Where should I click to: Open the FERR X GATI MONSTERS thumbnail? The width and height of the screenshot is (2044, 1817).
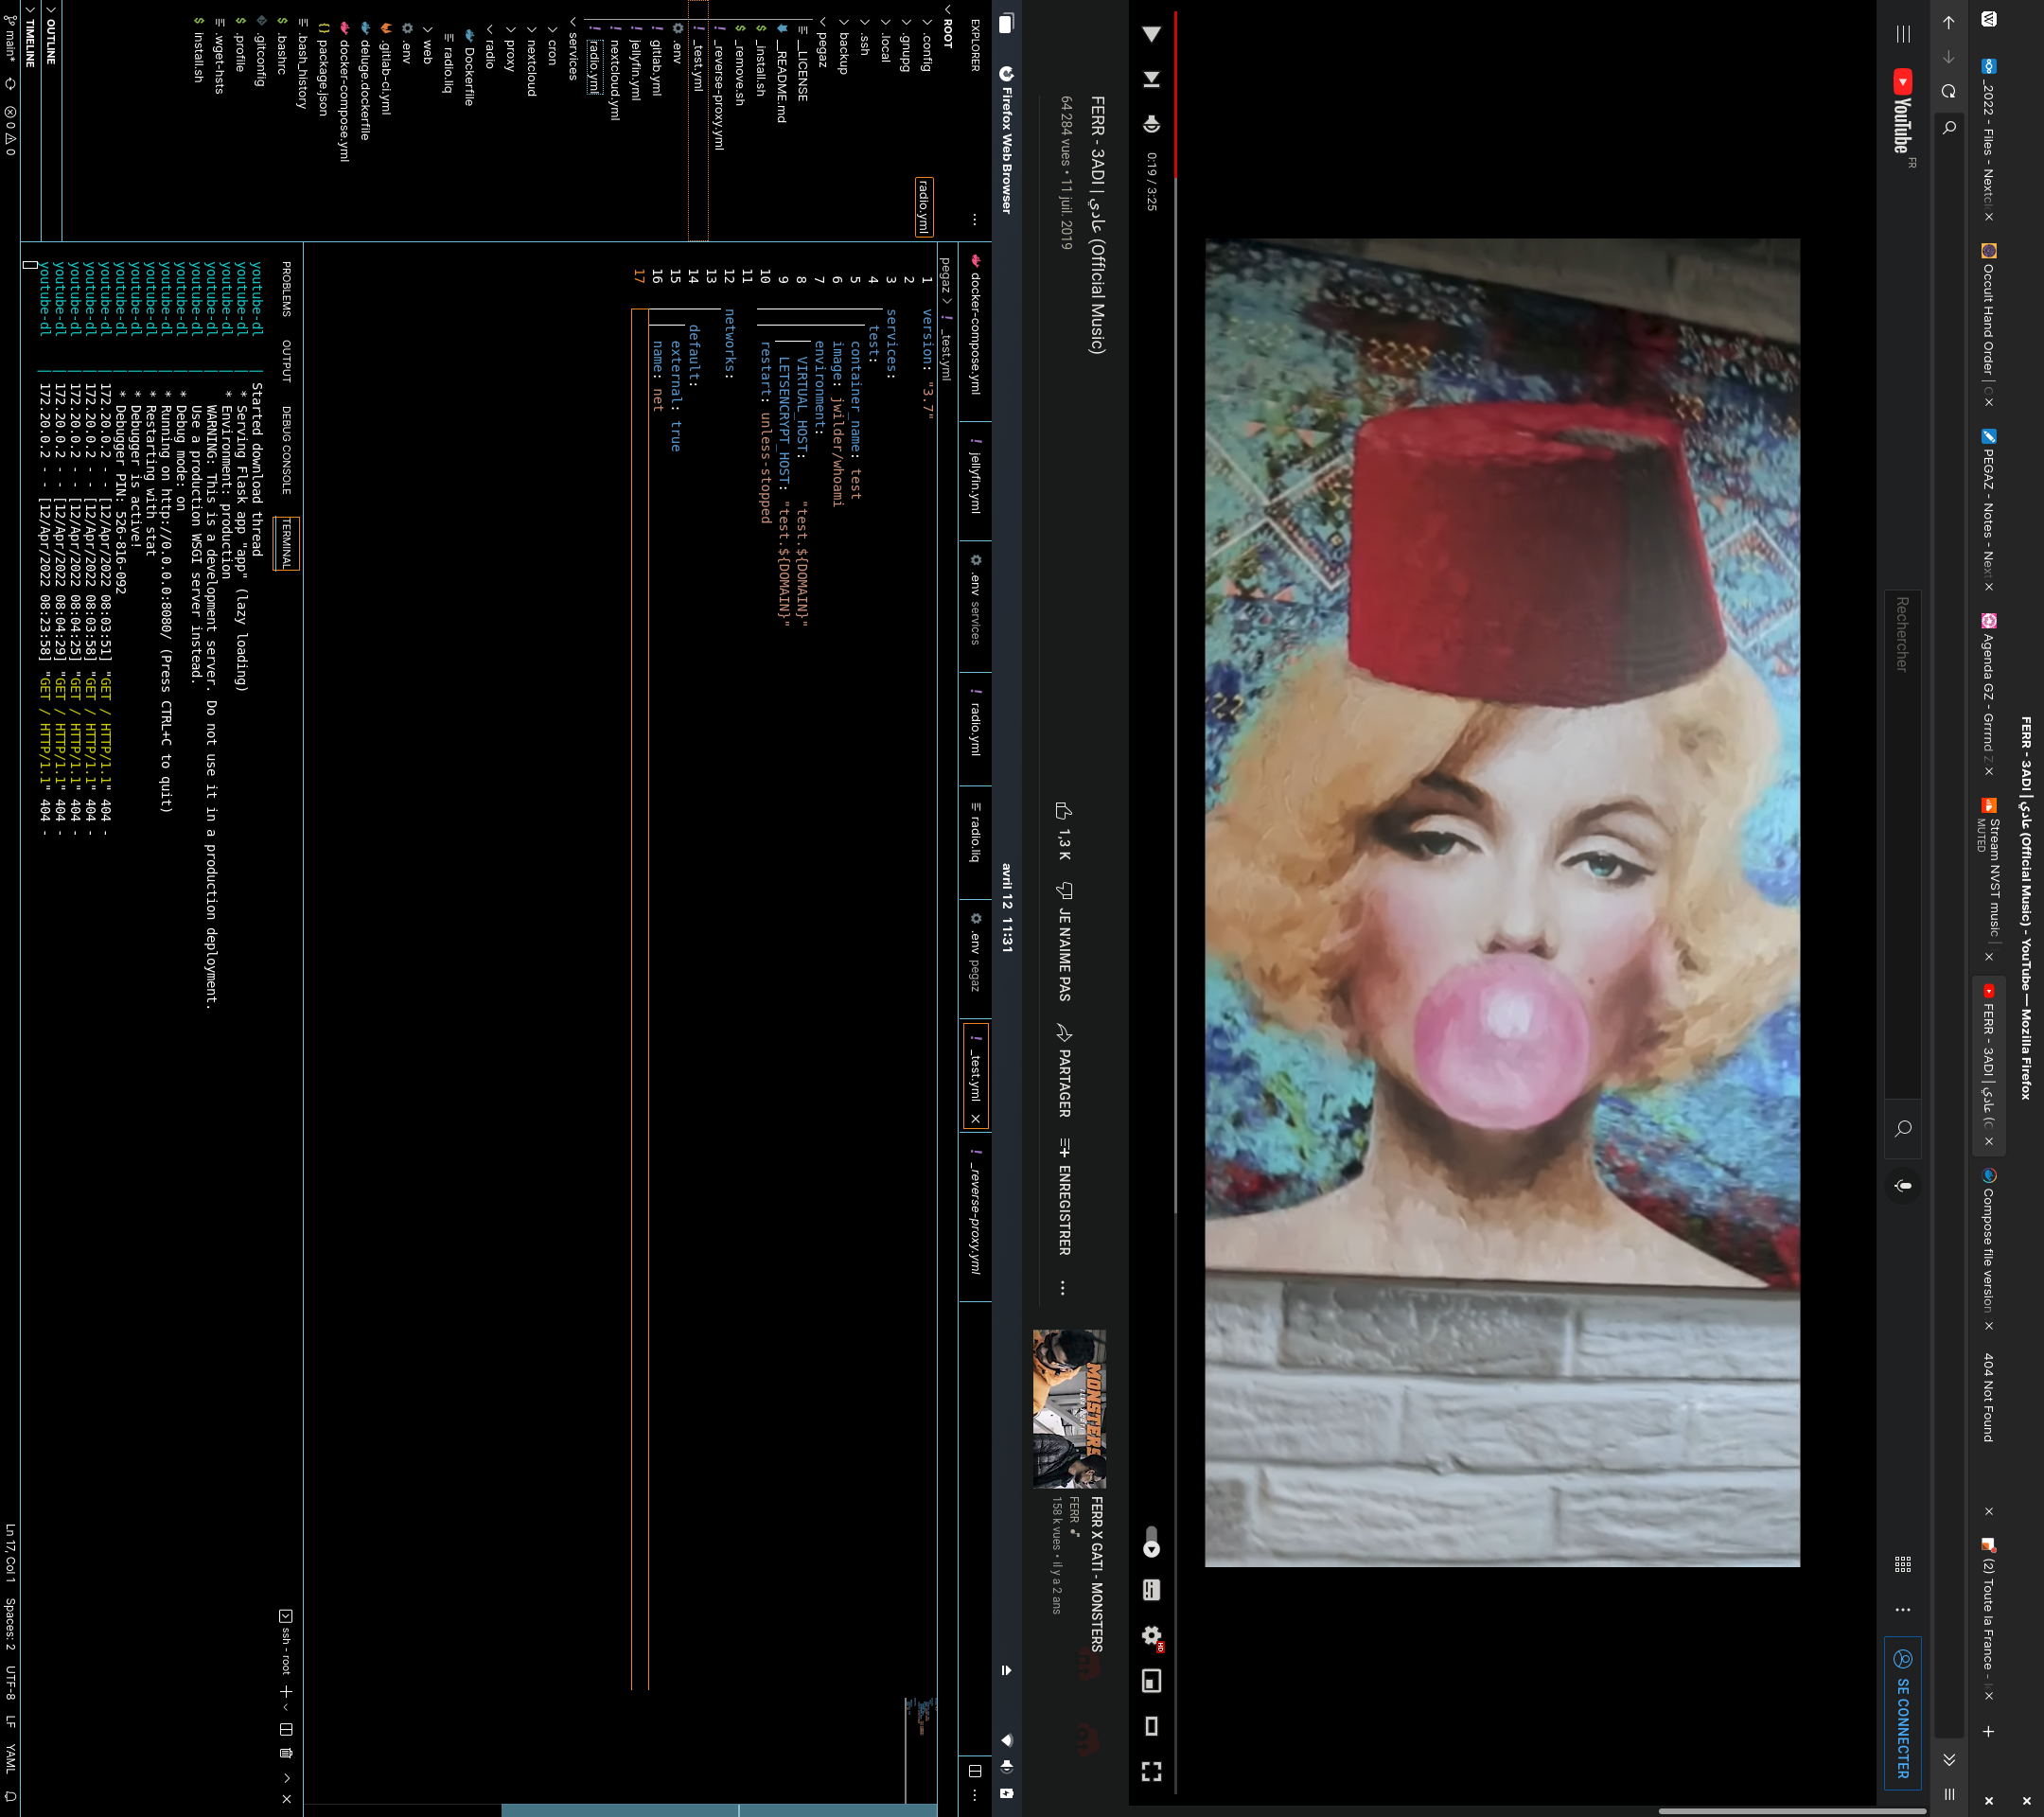(1068, 1408)
